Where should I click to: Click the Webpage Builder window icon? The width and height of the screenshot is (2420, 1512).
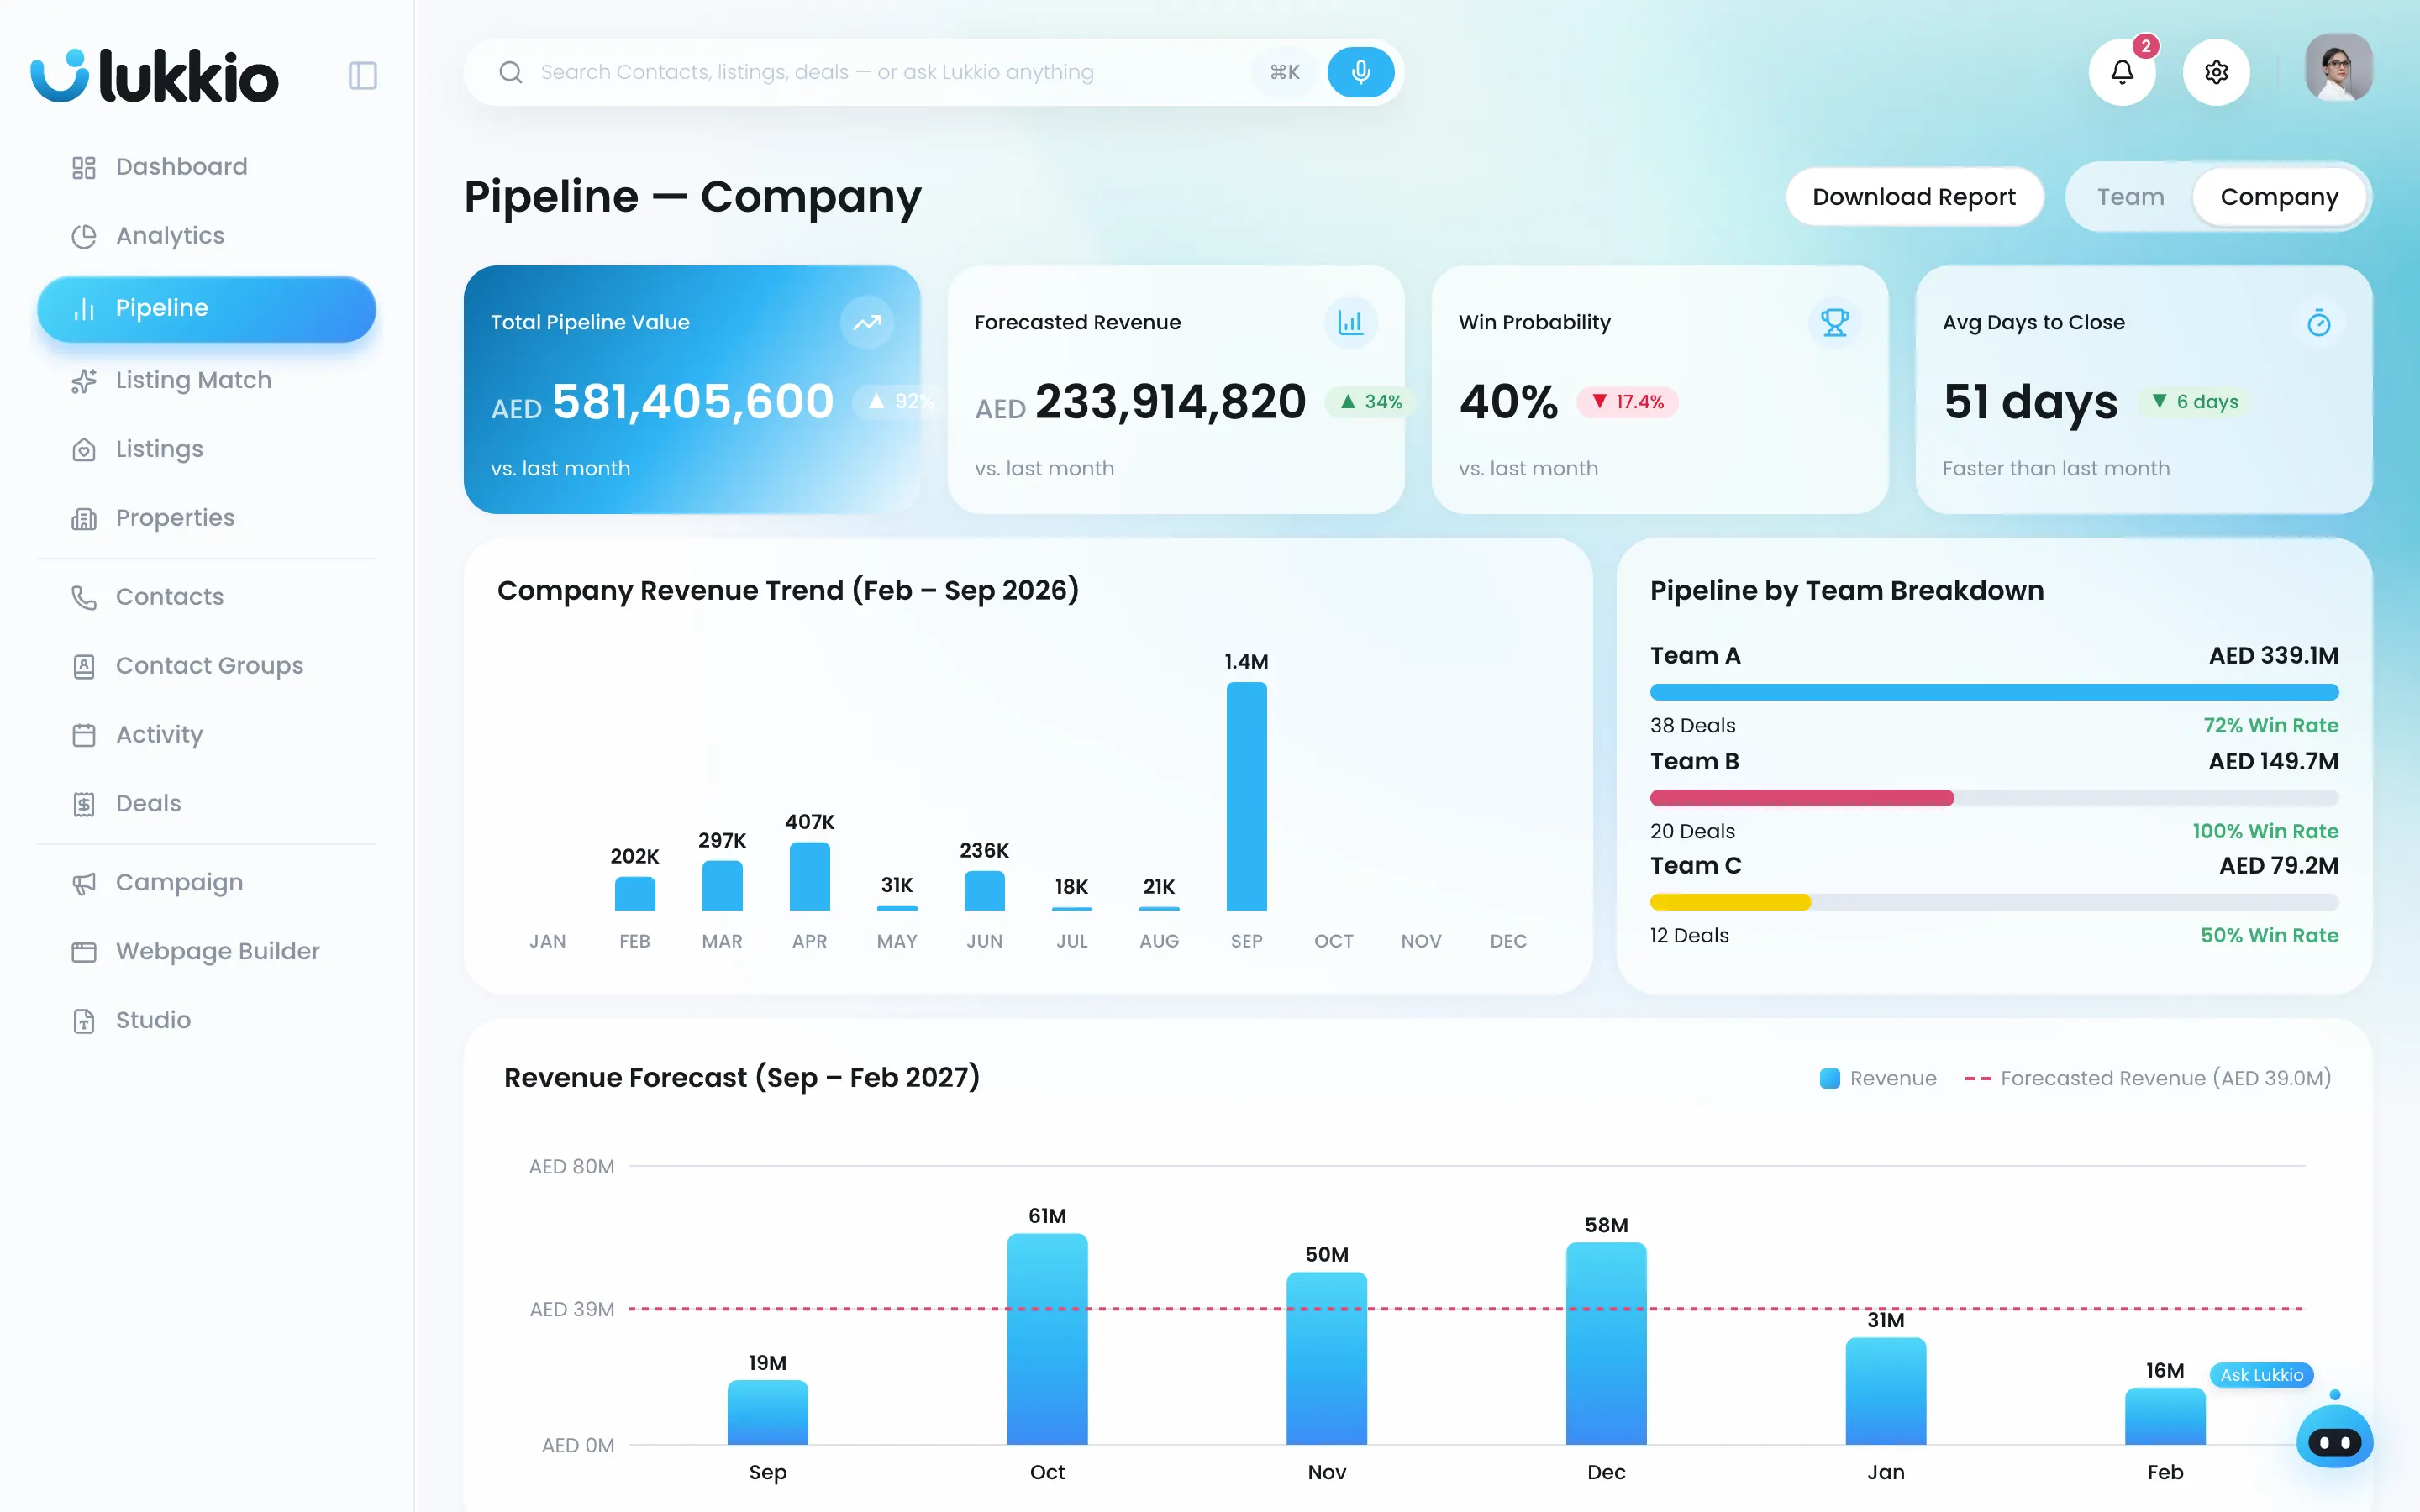tap(84, 952)
